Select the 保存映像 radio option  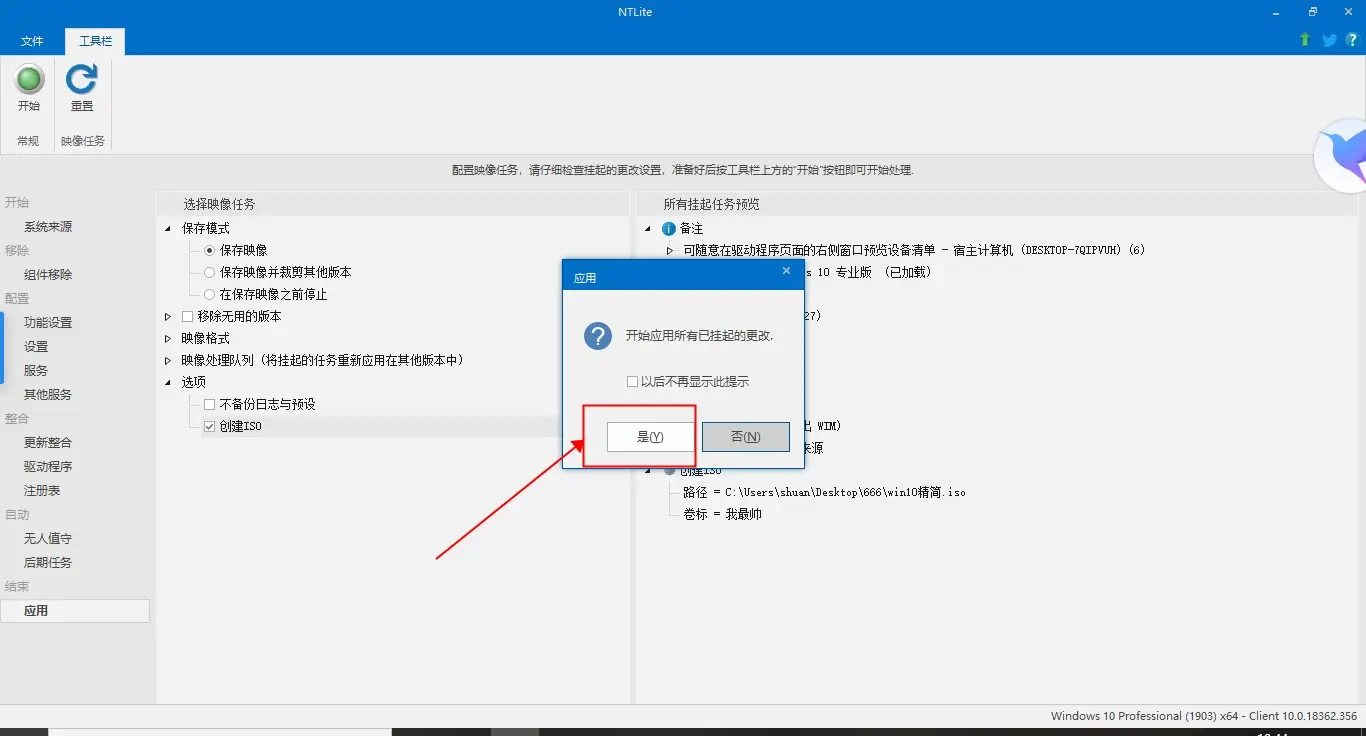coord(209,250)
